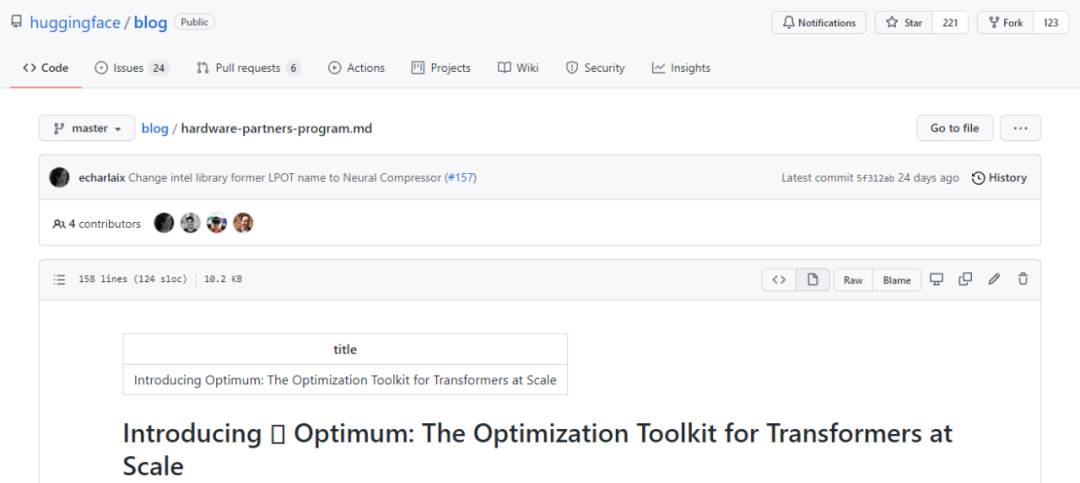Star the huggingface/blog repository
Image resolution: width=1080 pixels, height=483 pixels.
click(904, 23)
